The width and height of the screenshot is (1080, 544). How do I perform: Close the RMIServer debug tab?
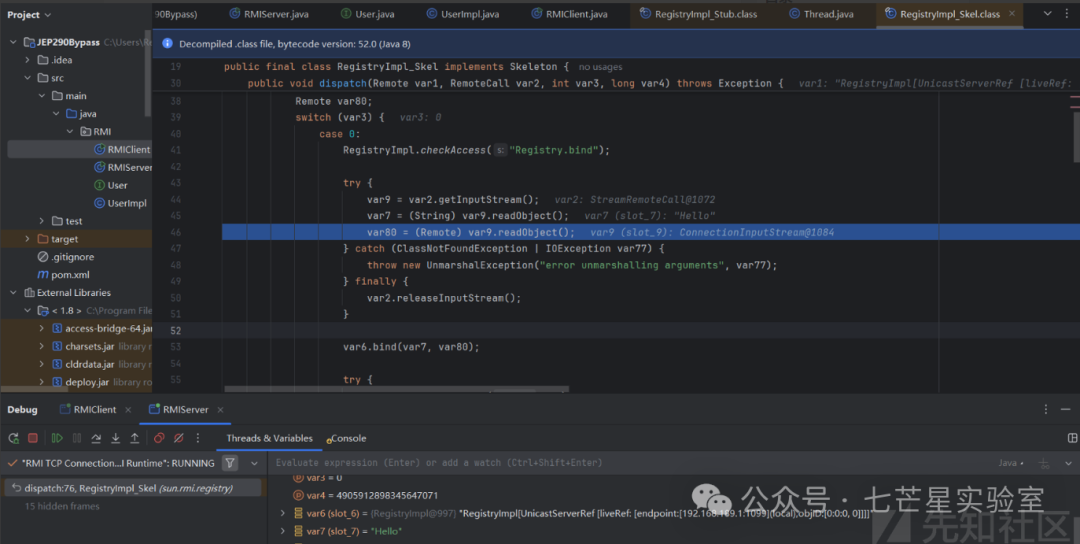(x=220, y=409)
